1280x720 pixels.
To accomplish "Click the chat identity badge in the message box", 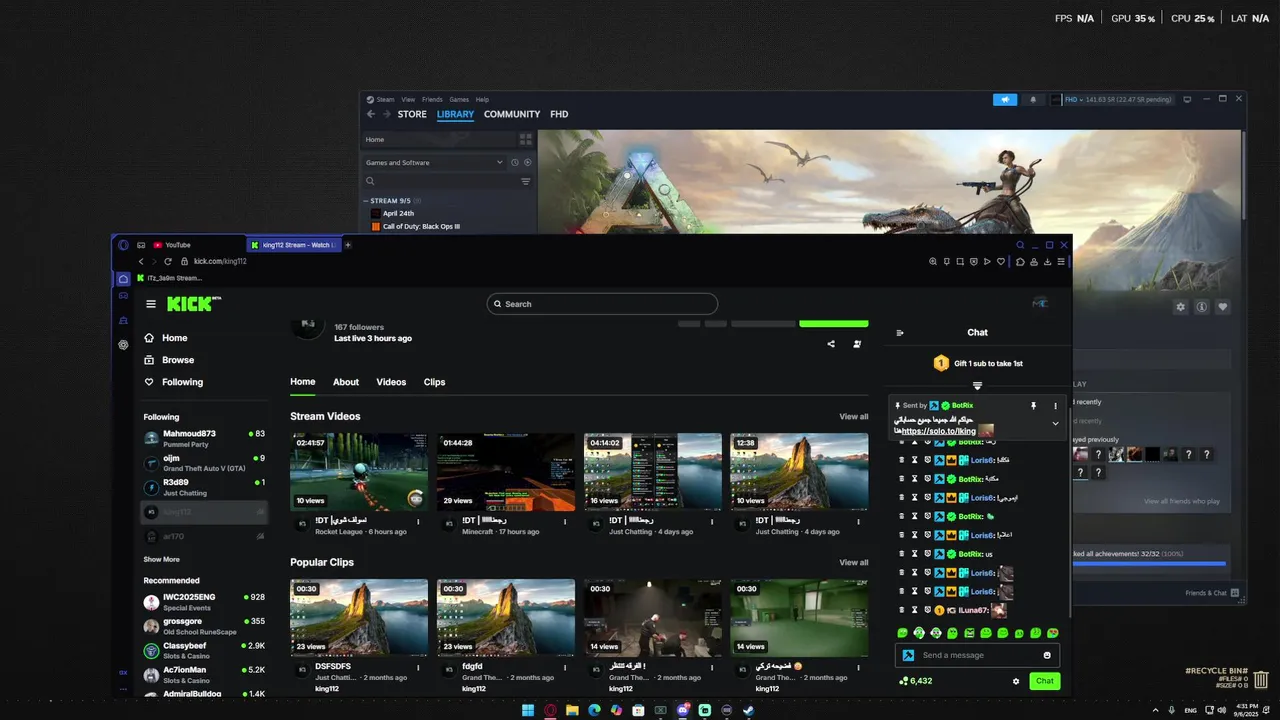I will [908, 655].
